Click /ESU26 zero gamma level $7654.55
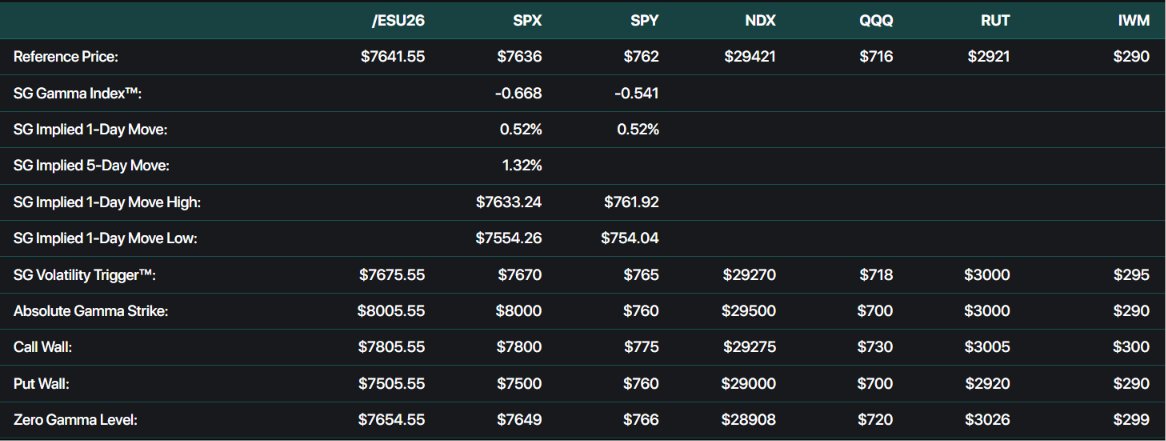 393,420
